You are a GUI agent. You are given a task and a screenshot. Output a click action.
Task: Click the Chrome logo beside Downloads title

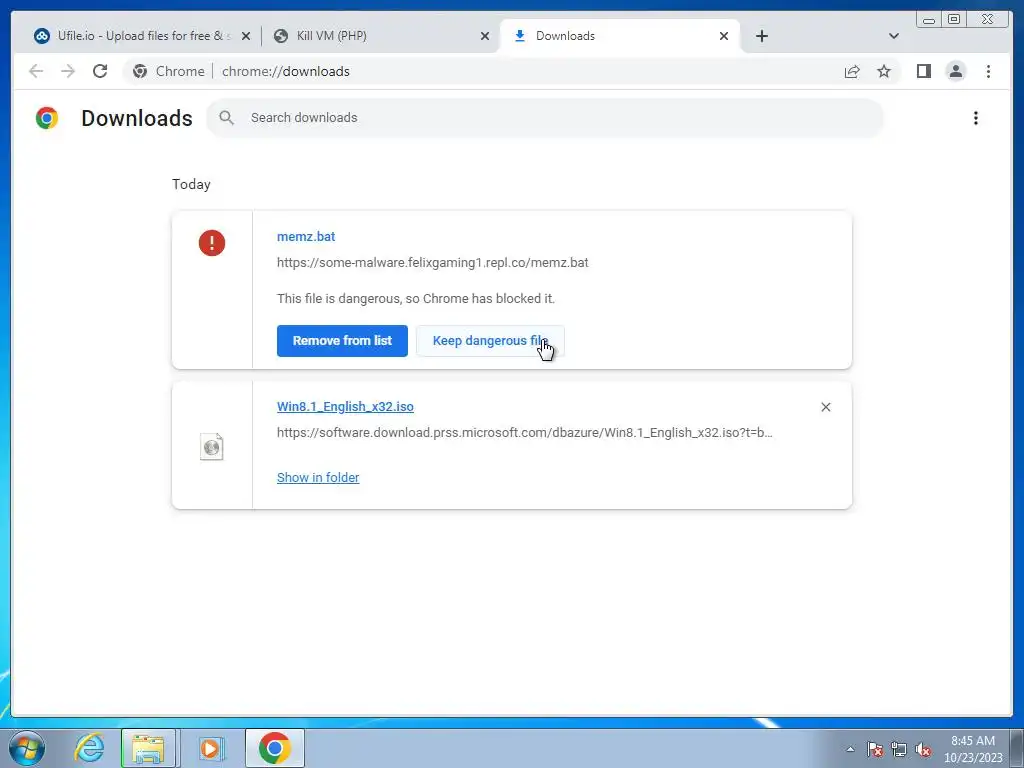tap(47, 118)
